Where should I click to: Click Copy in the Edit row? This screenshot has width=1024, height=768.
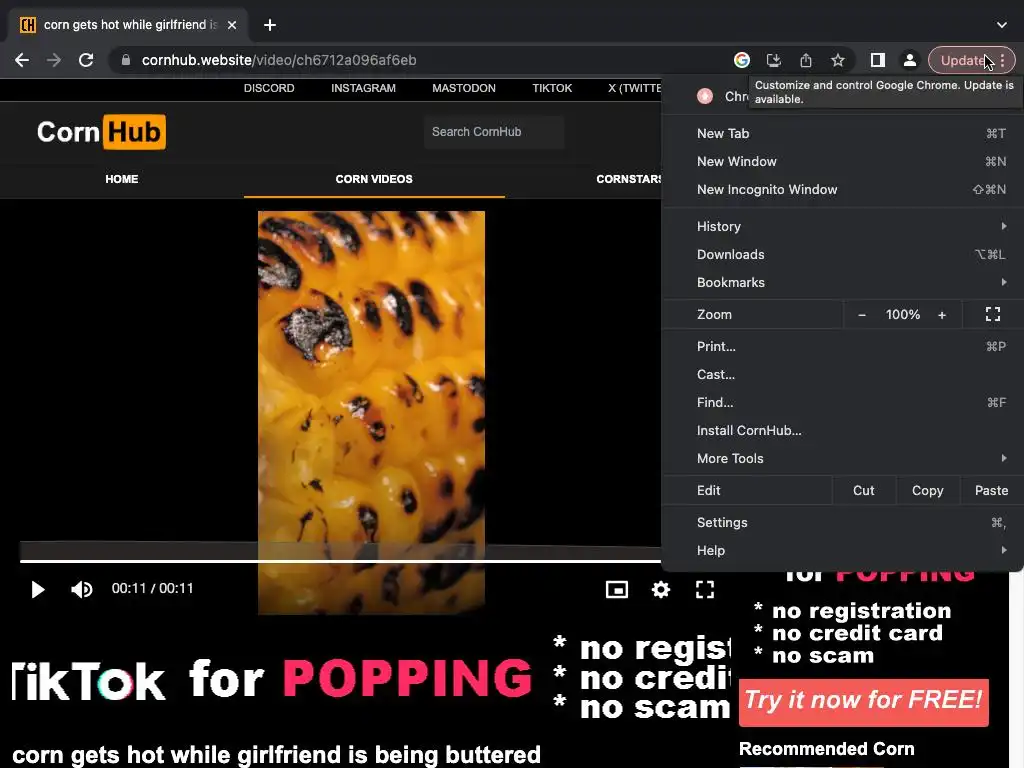[927, 490]
